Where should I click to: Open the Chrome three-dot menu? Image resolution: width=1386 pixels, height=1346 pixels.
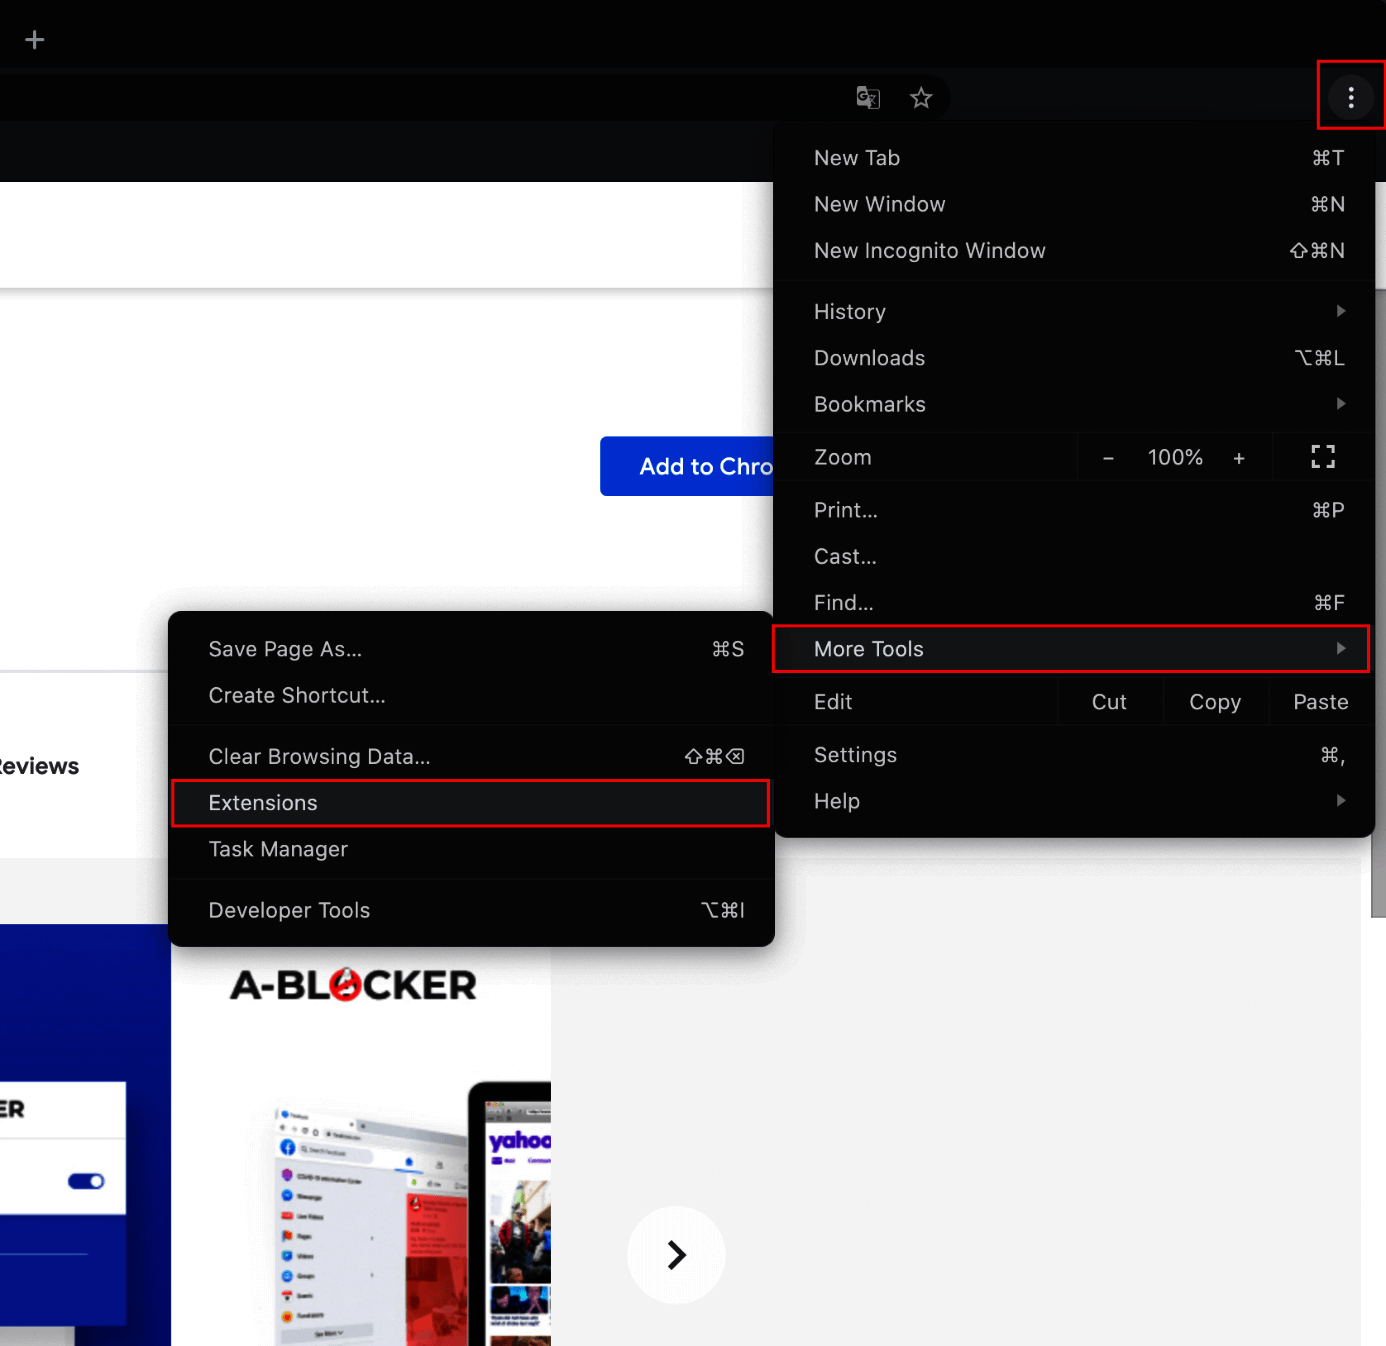tap(1351, 97)
